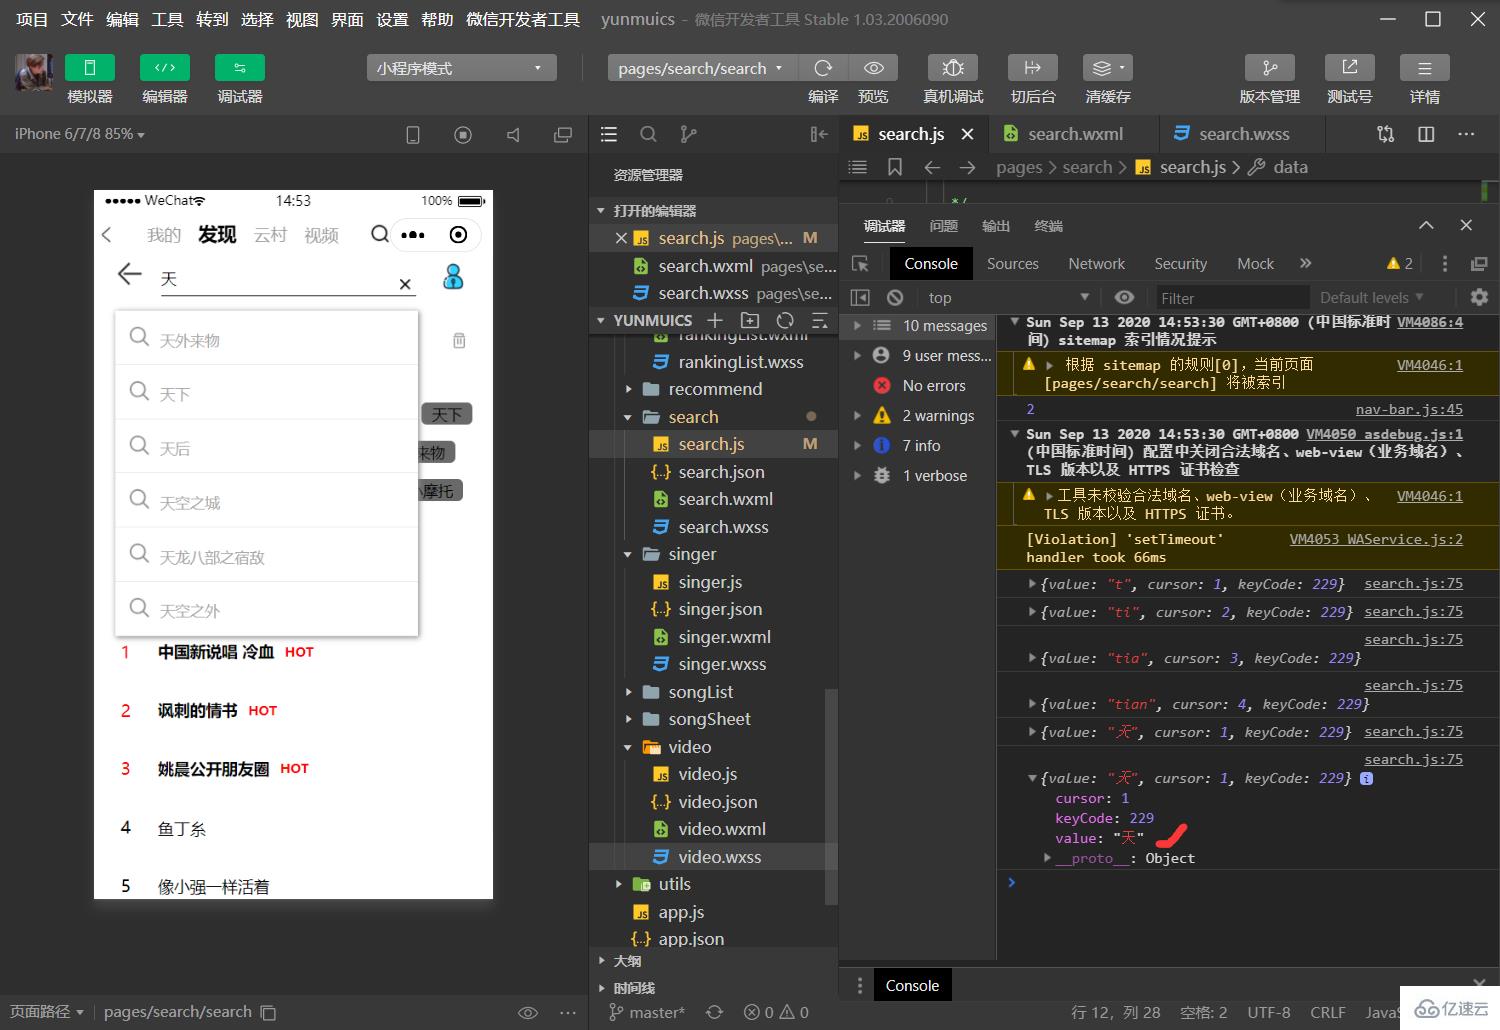
Task: Toggle live expression eye icon
Action: coord(1124,298)
